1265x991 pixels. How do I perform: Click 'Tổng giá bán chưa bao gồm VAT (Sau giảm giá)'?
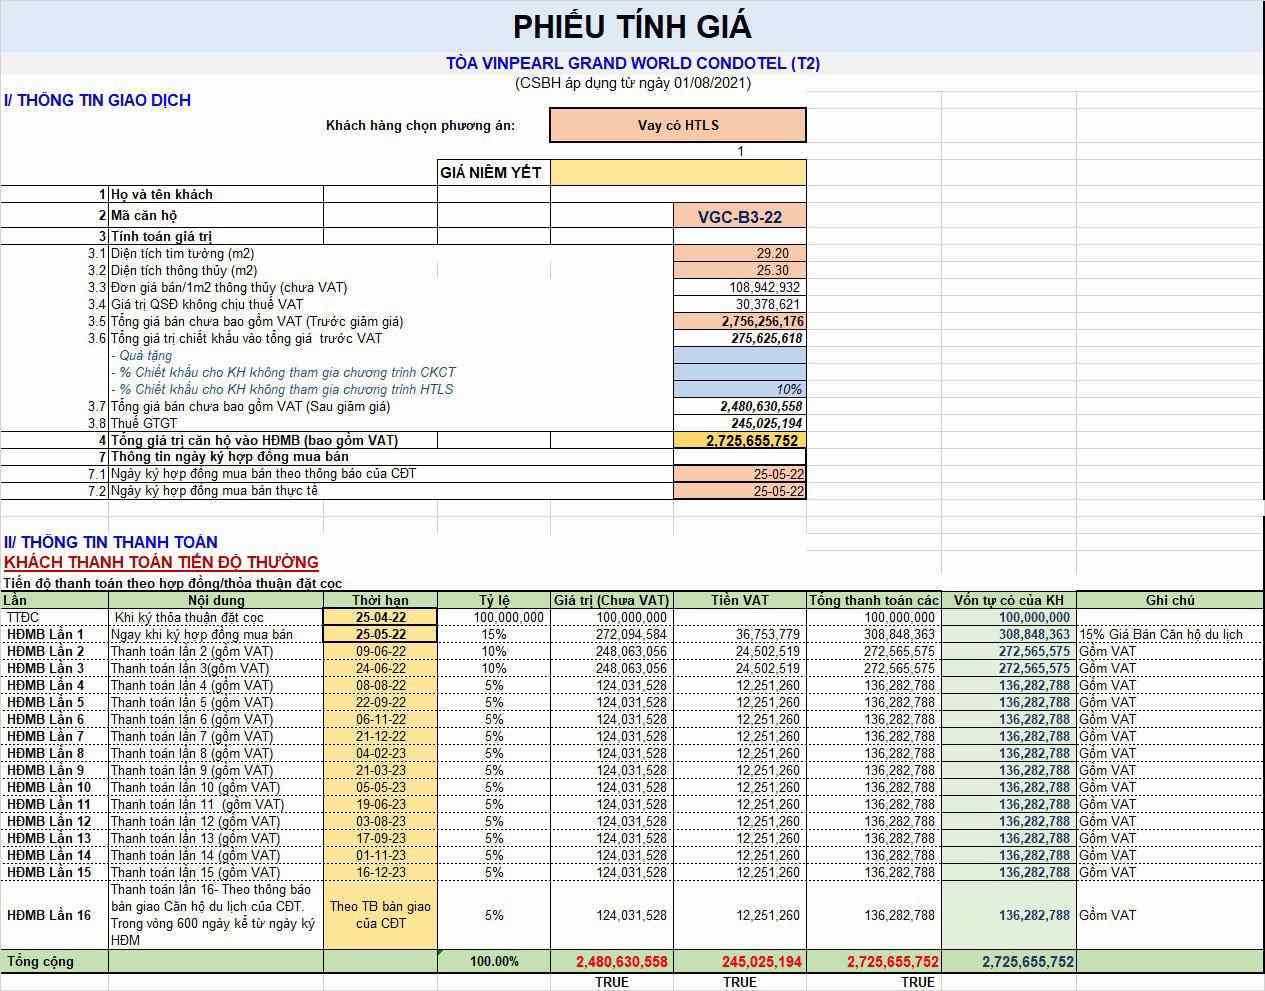point(251,407)
